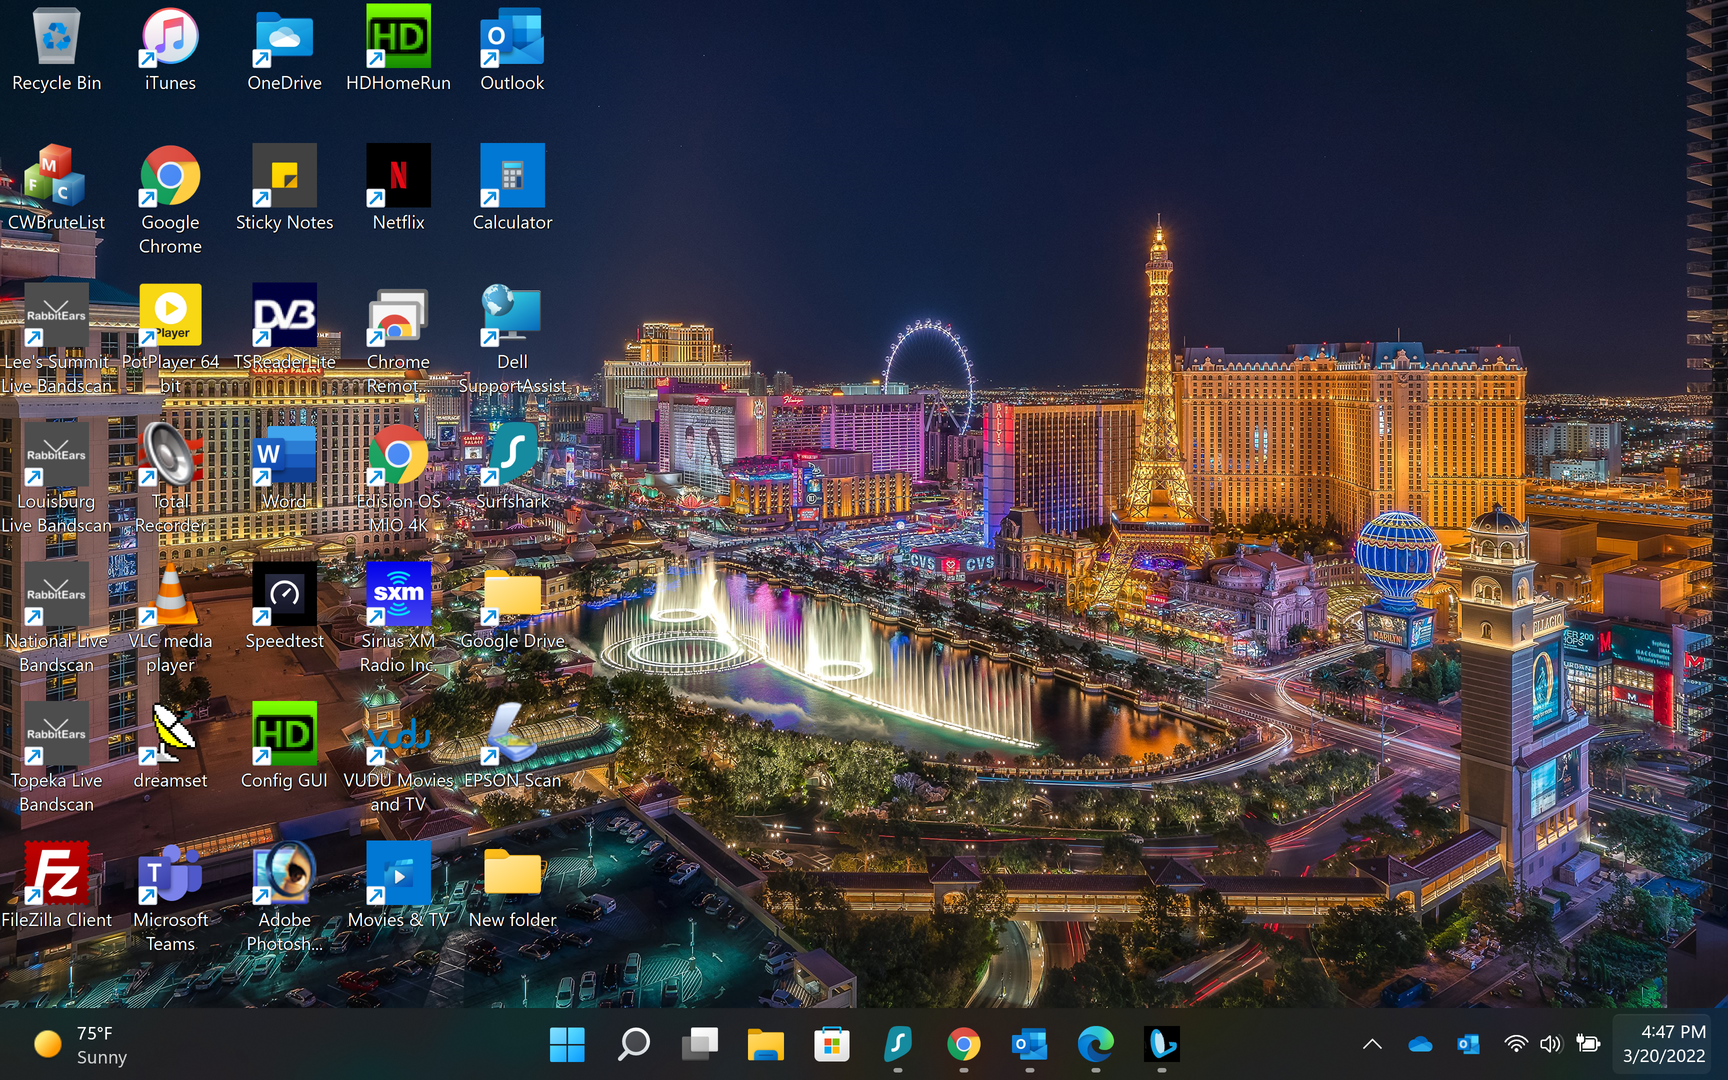Click the OneDrive cloud tray icon

[x=1420, y=1045]
